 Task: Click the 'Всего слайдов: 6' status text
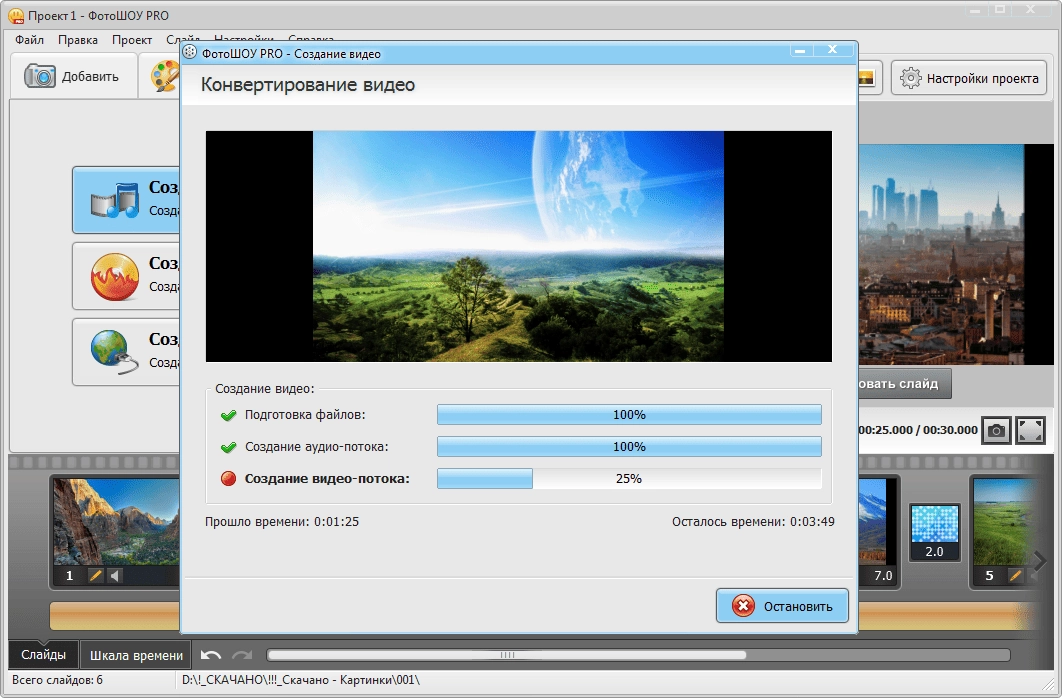58,680
